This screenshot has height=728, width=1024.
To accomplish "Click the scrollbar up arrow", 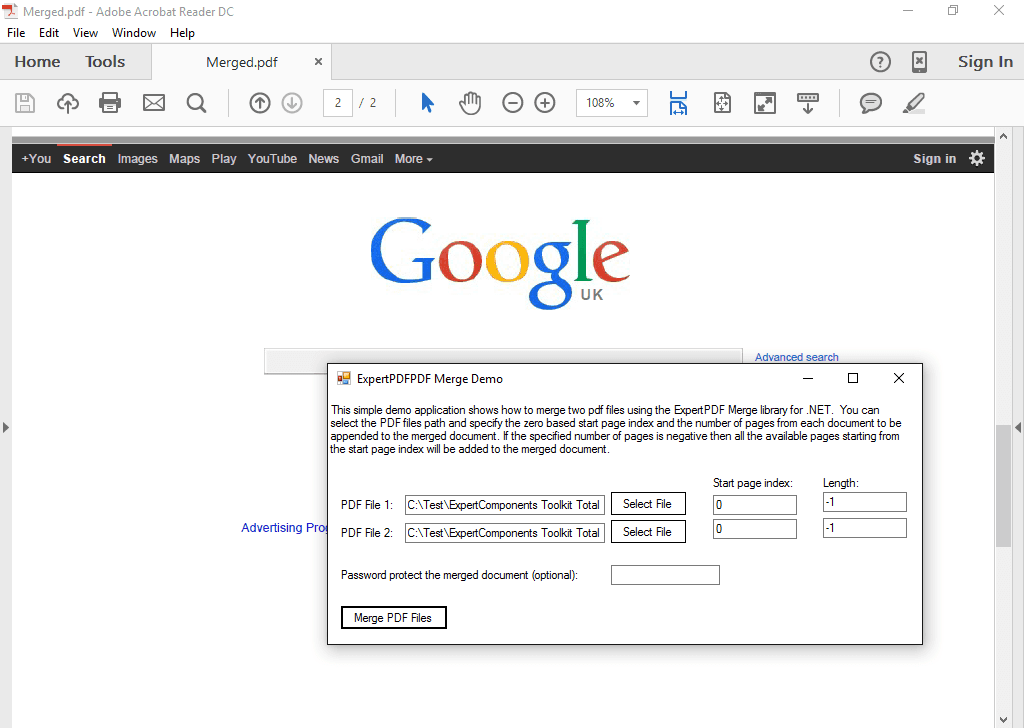I will tap(1003, 136).
